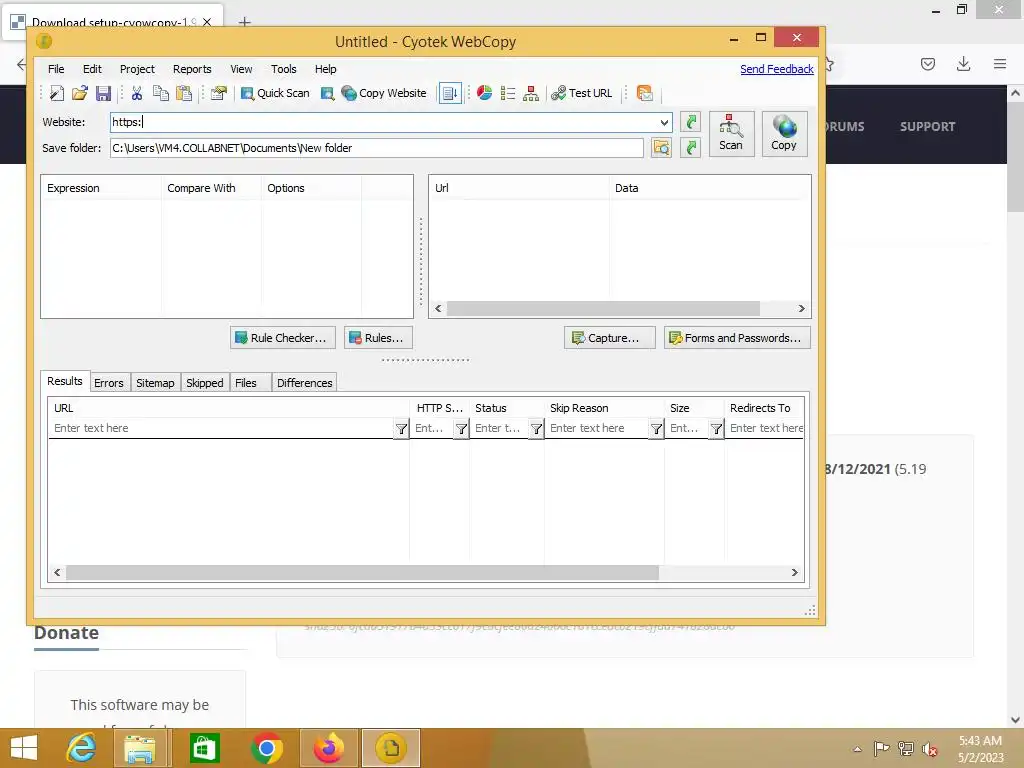This screenshot has width=1024, height=768.
Task: Open the Tools menu
Action: [283, 69]
